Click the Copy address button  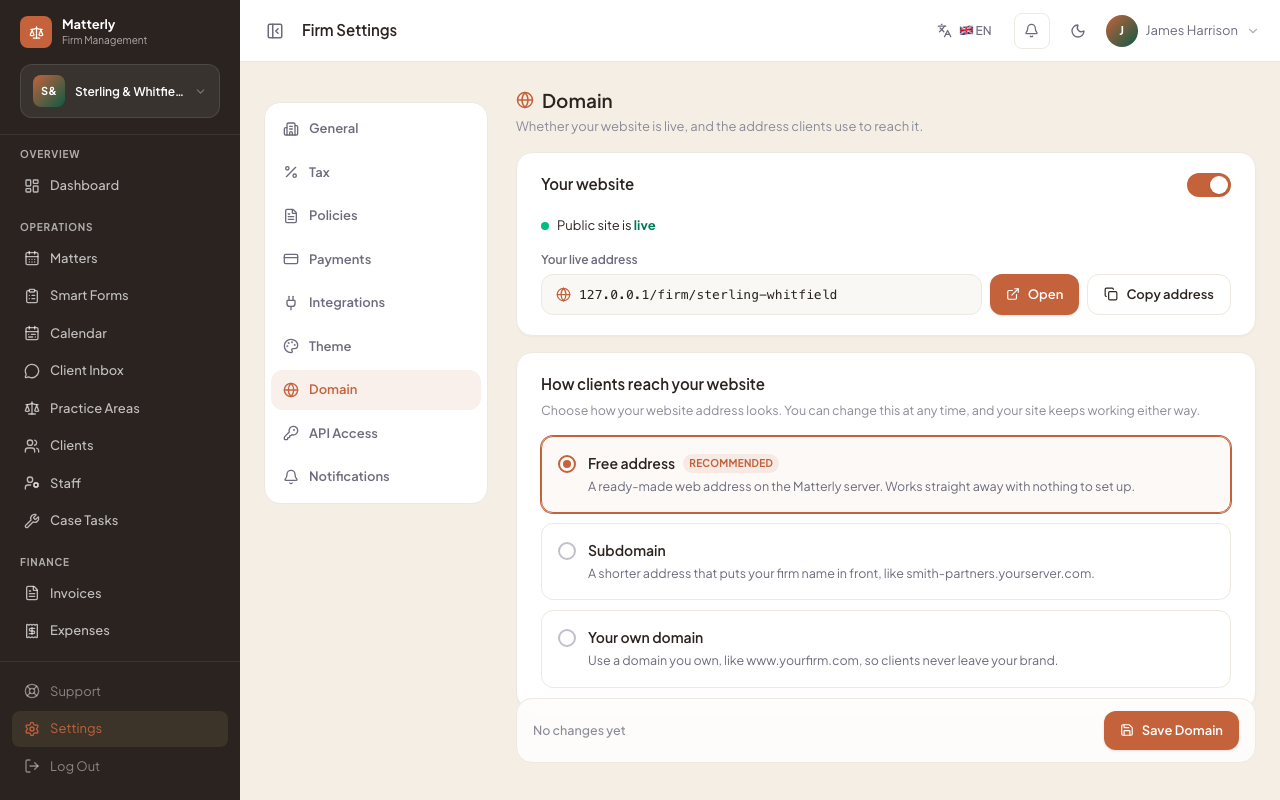[1159, 294]
